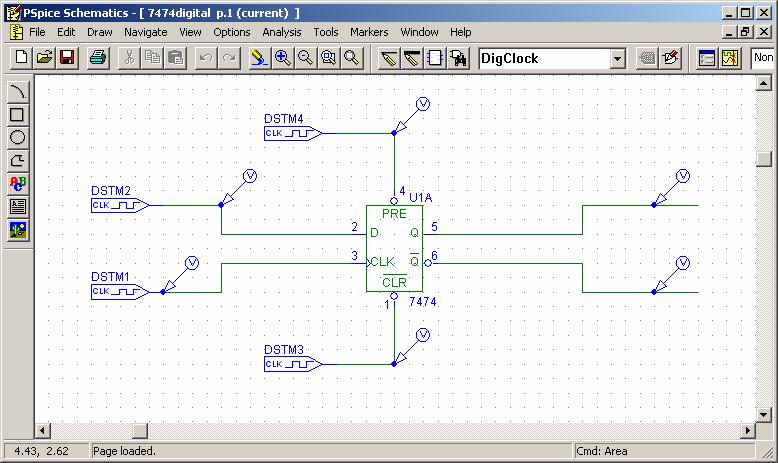Viewport: 778px width, 463px height.
Task: Click the Copy icon in toolbar
Action: pos(152,58)
